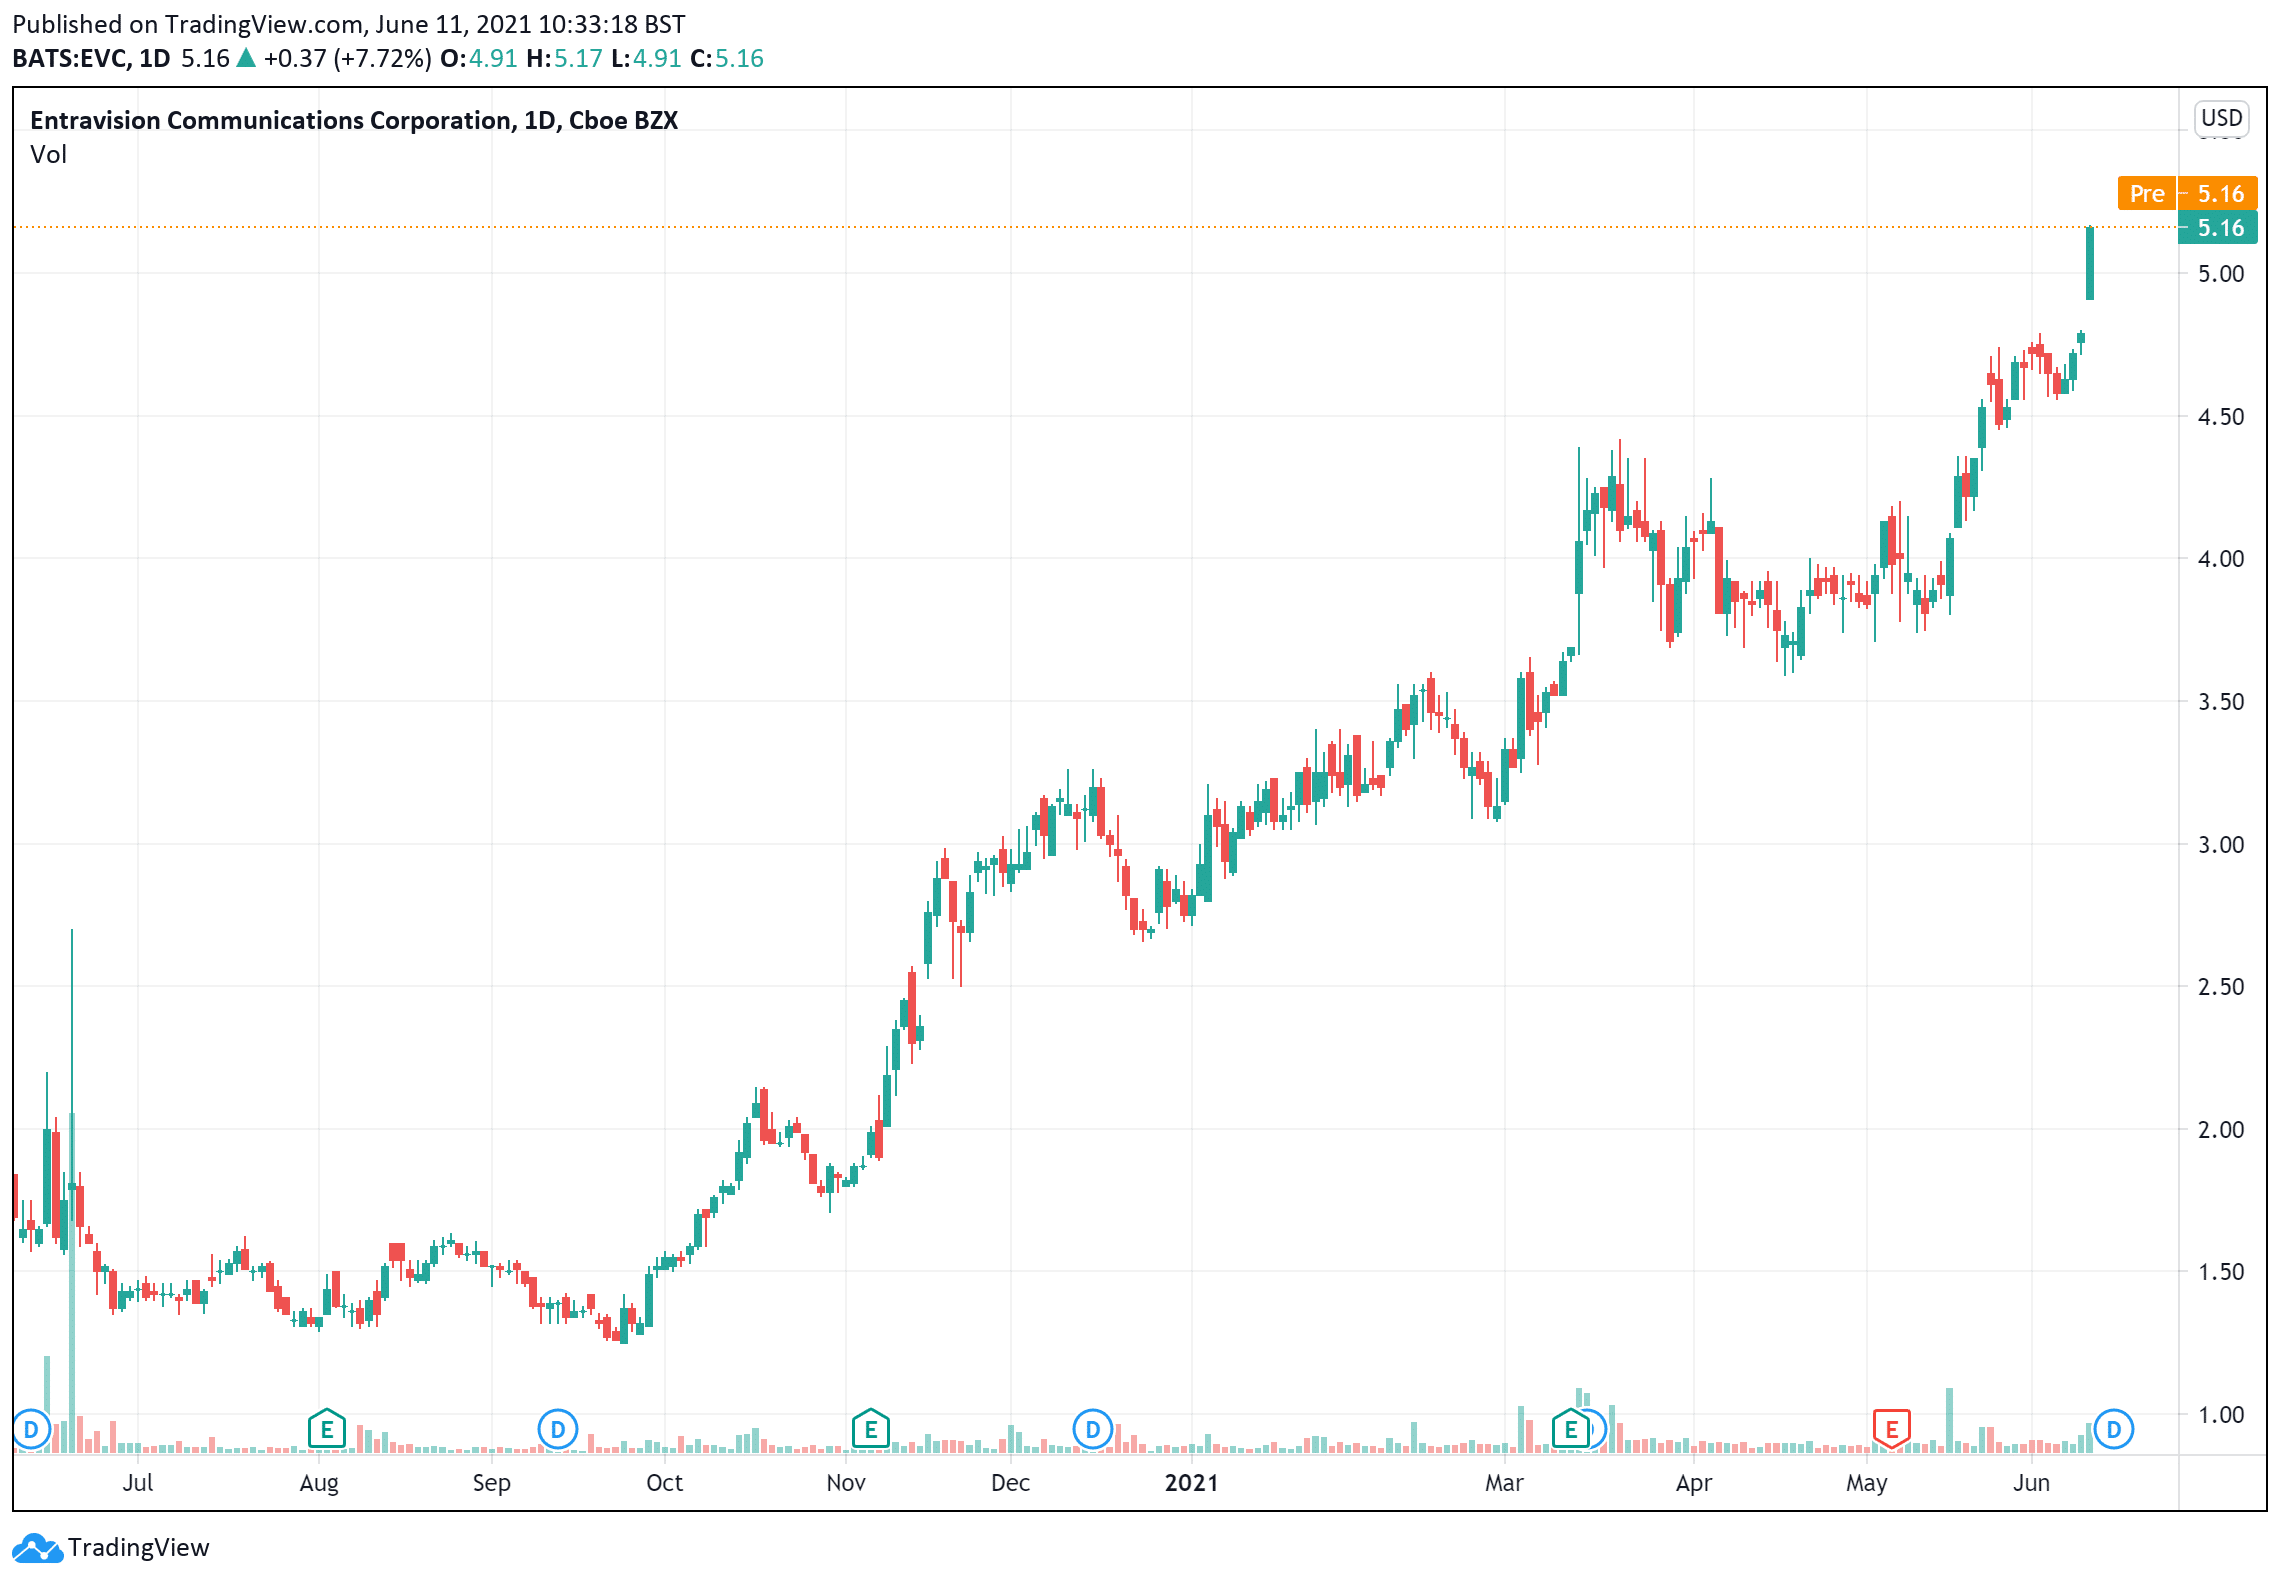Image resolution: width=2280 pixels, height=1584 pixels.
Task: Click the 5.00 price axis label
Action: coord(2221,273)
